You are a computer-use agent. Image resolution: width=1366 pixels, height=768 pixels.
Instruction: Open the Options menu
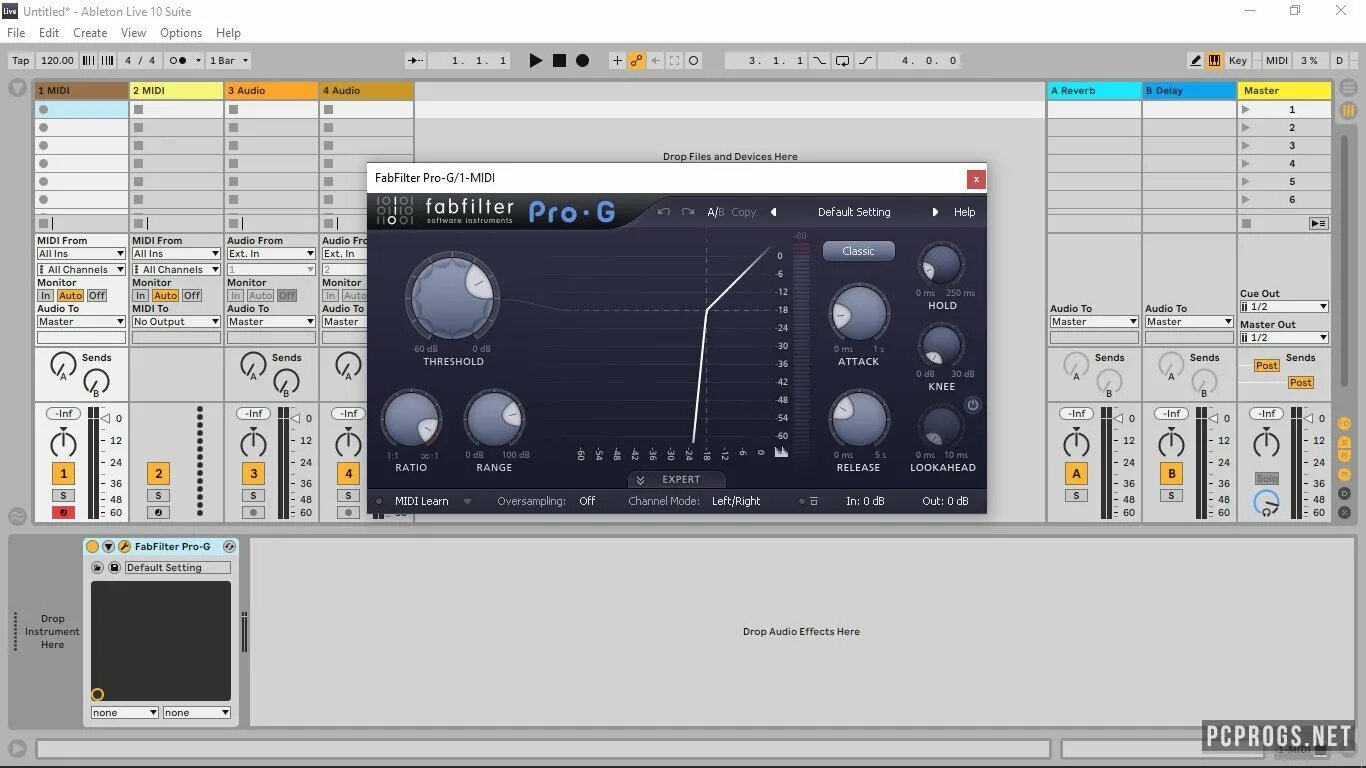pyautogui.click(x=181, y=33)
